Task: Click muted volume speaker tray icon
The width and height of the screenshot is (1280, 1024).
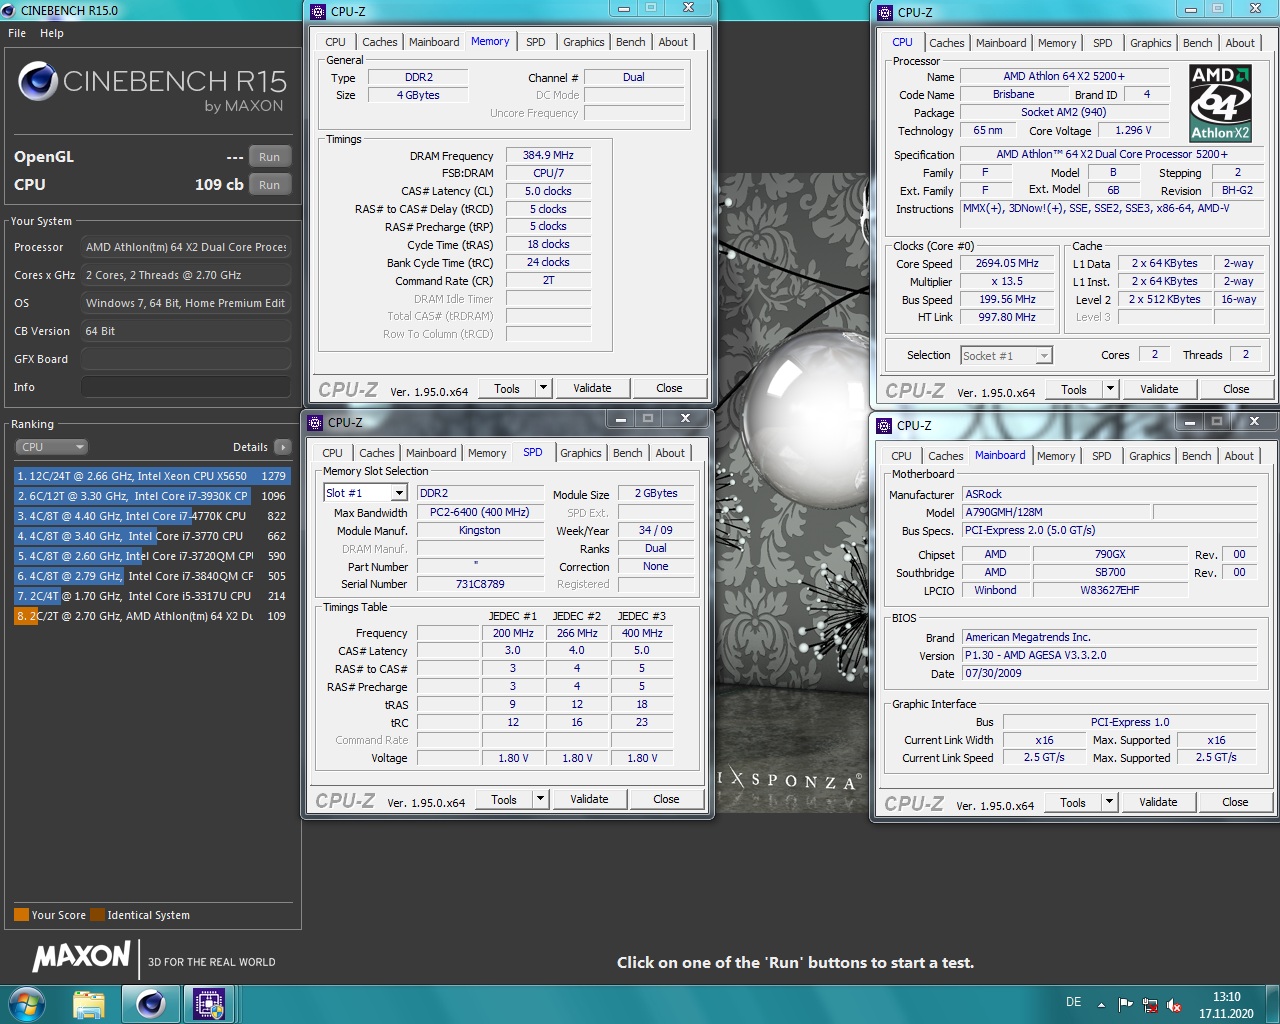Action: 1174,1004
